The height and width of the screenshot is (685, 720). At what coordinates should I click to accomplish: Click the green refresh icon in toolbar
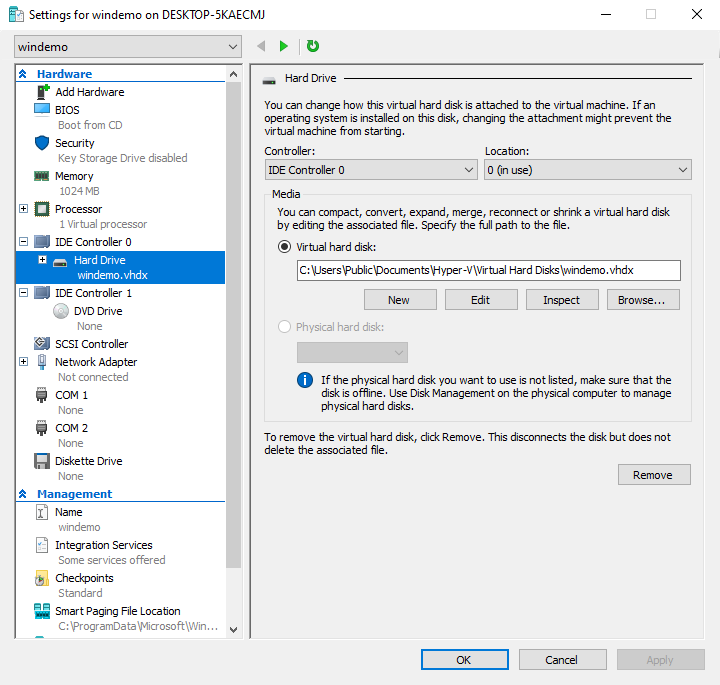313,46
